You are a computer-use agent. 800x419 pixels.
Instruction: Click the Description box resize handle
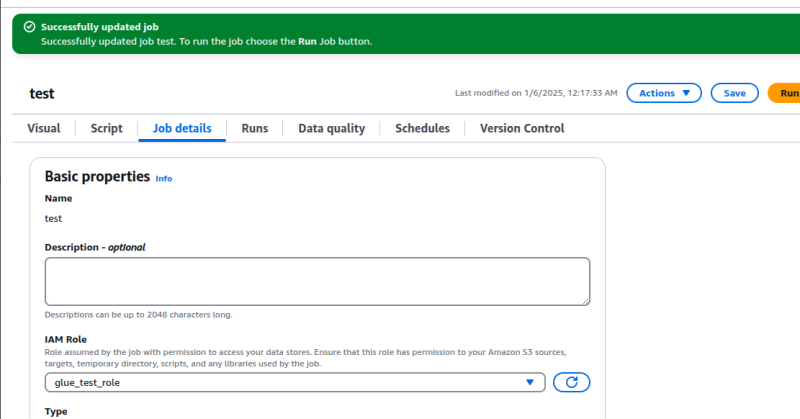(585, 300)
